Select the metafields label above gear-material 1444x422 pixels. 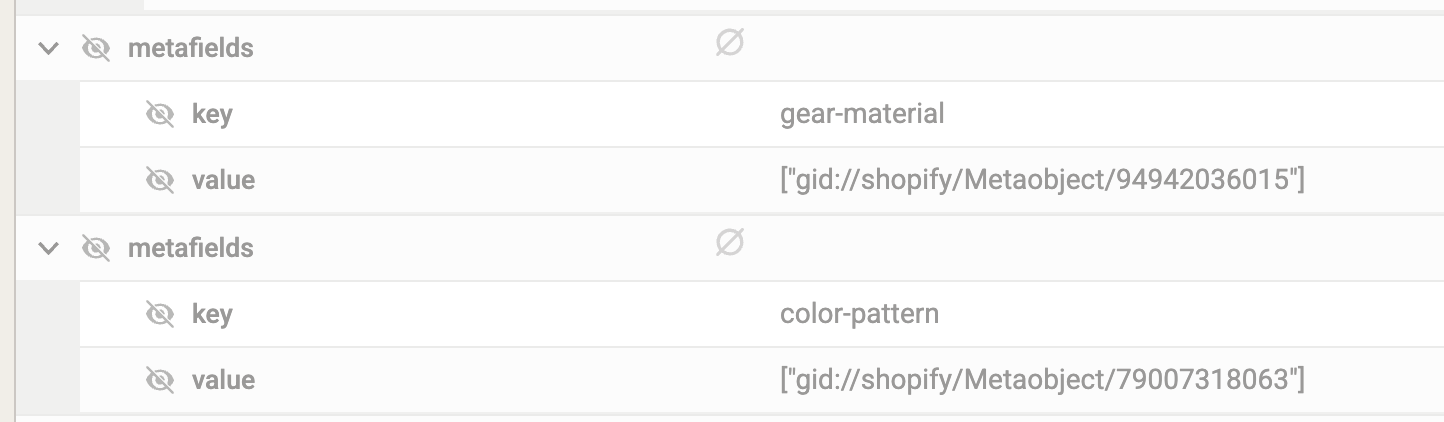[190, 48]
